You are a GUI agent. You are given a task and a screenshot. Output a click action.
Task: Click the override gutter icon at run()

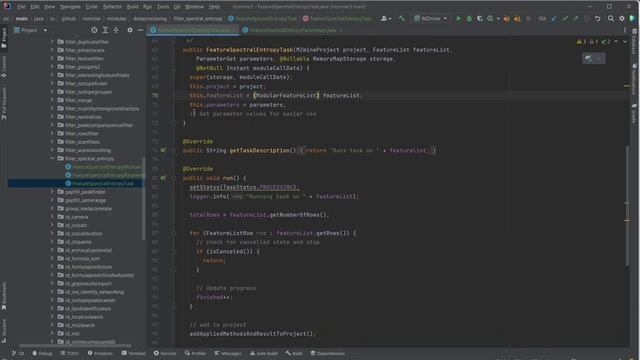(x=163, y=178)
